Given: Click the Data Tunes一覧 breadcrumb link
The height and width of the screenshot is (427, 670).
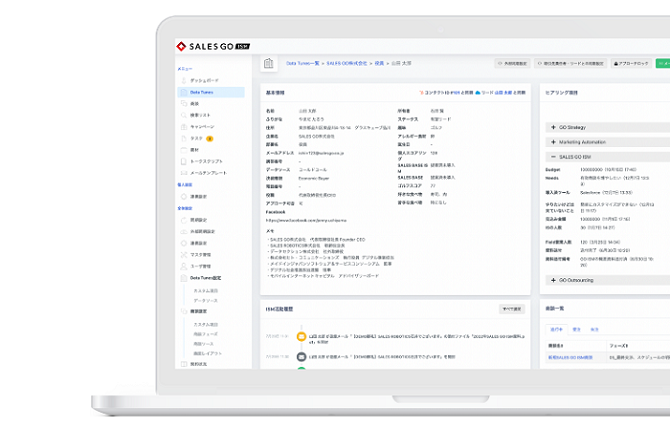Looking at the screenshot, I should coord(303,63).
